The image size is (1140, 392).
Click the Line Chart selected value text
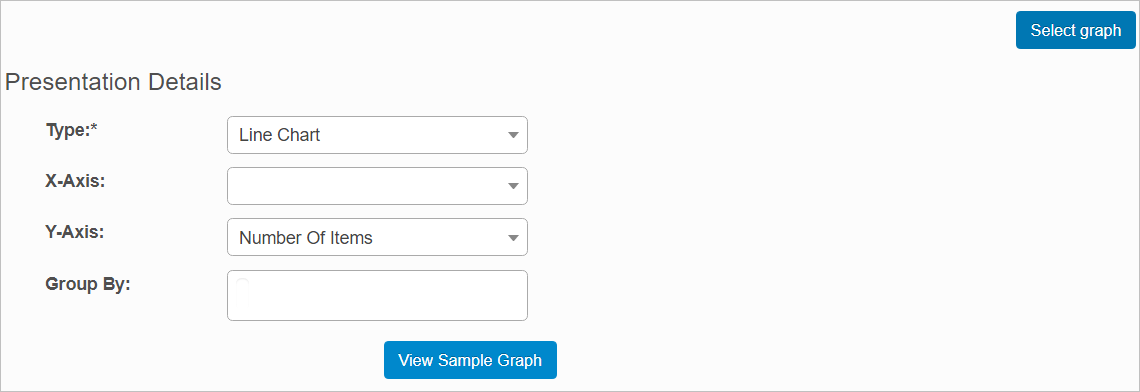pos(279,135)
